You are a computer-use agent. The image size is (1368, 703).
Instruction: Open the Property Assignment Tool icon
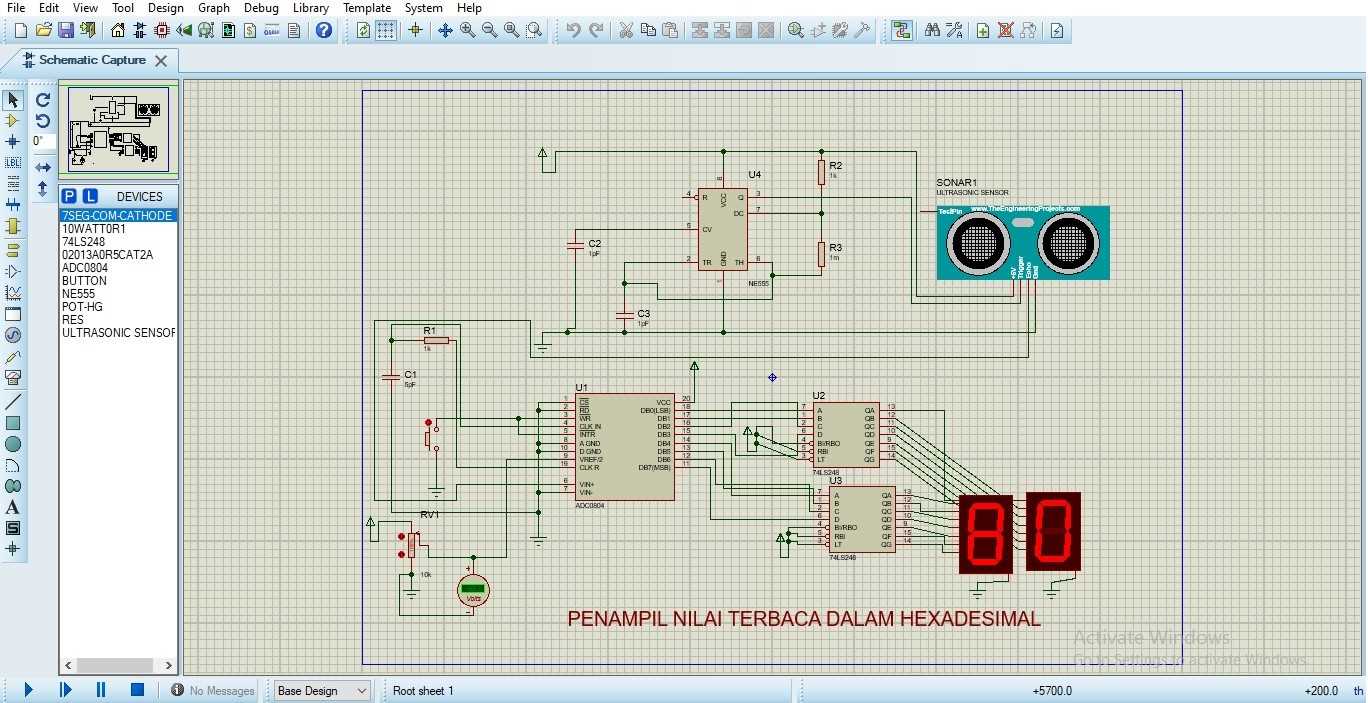[954, 30]
